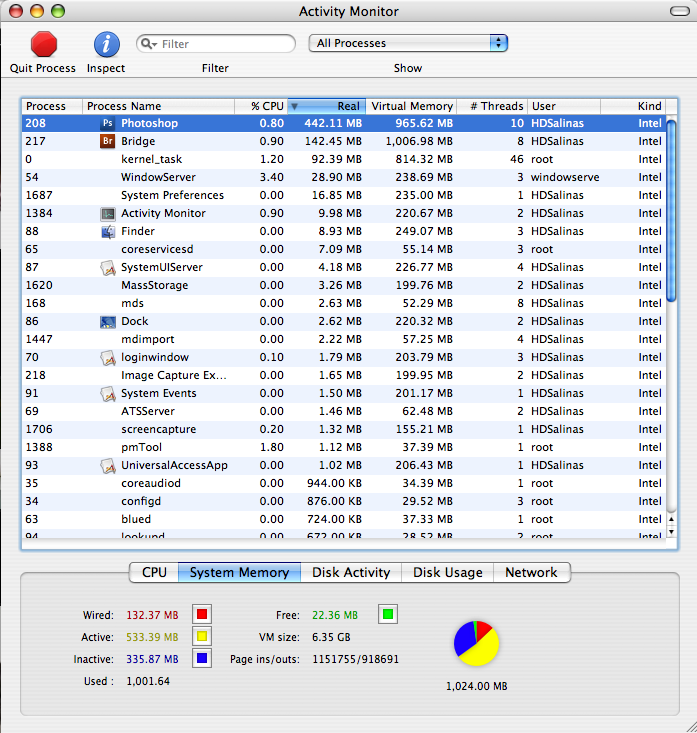Viewport: 697px width, 733px height.
Task: Select the coreservicesd process row
Action: (x=344, y=250)
